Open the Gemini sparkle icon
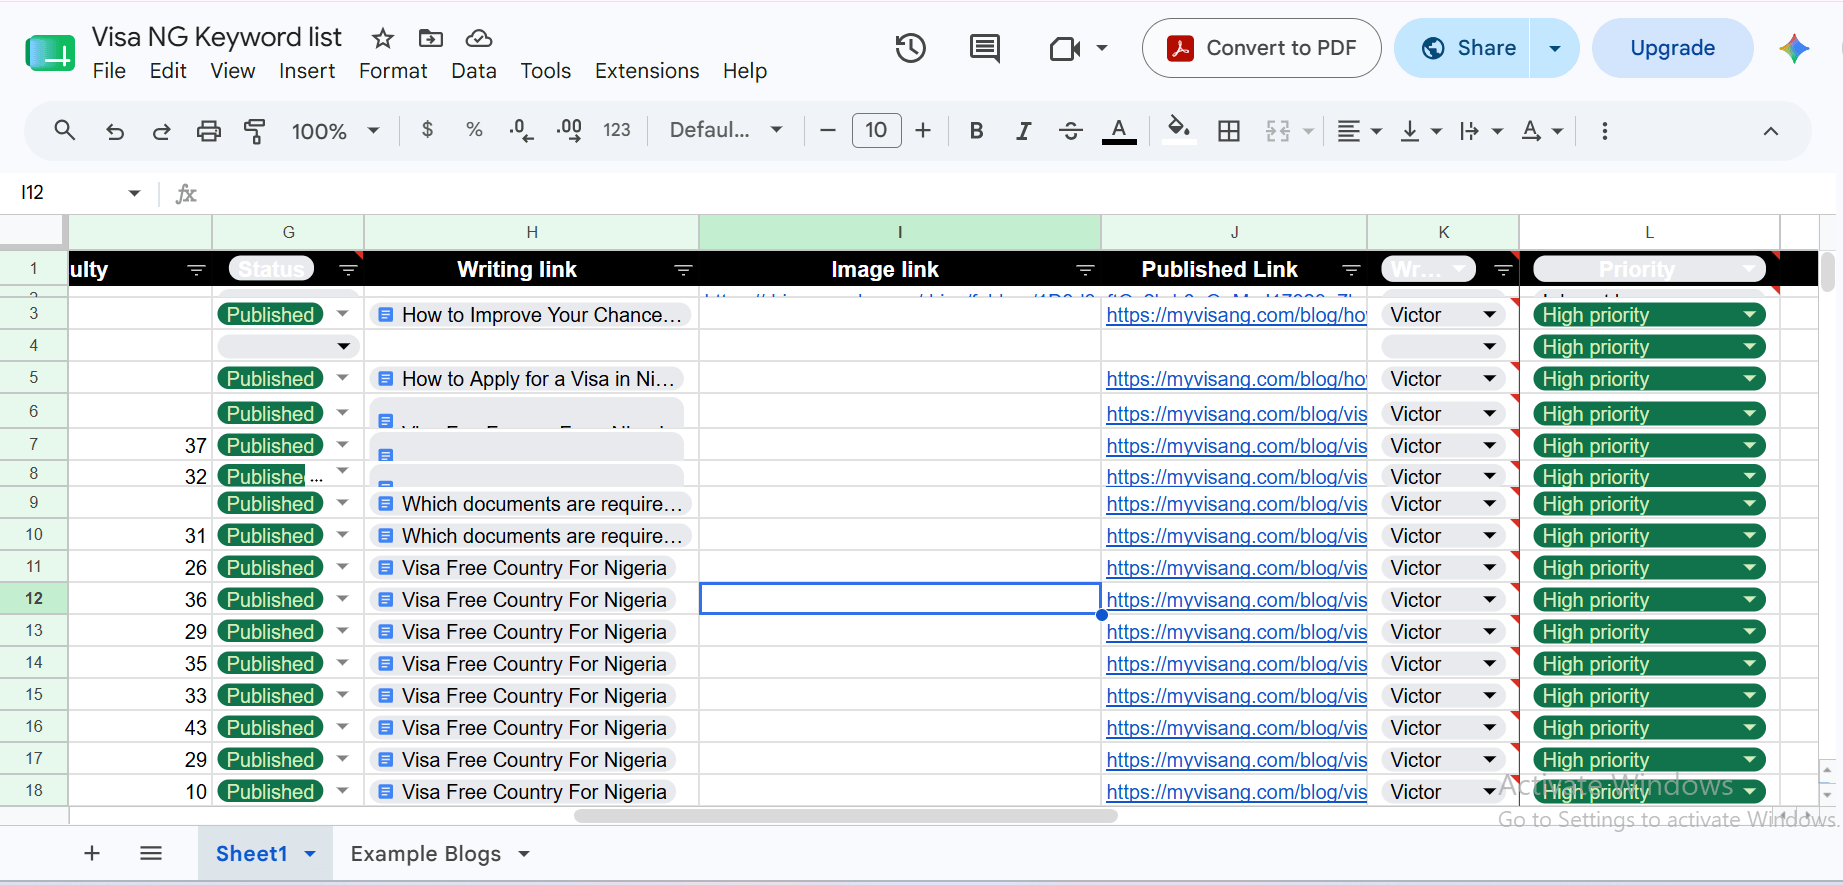The image size is (1843, 885). click(x=1794, y=48)
